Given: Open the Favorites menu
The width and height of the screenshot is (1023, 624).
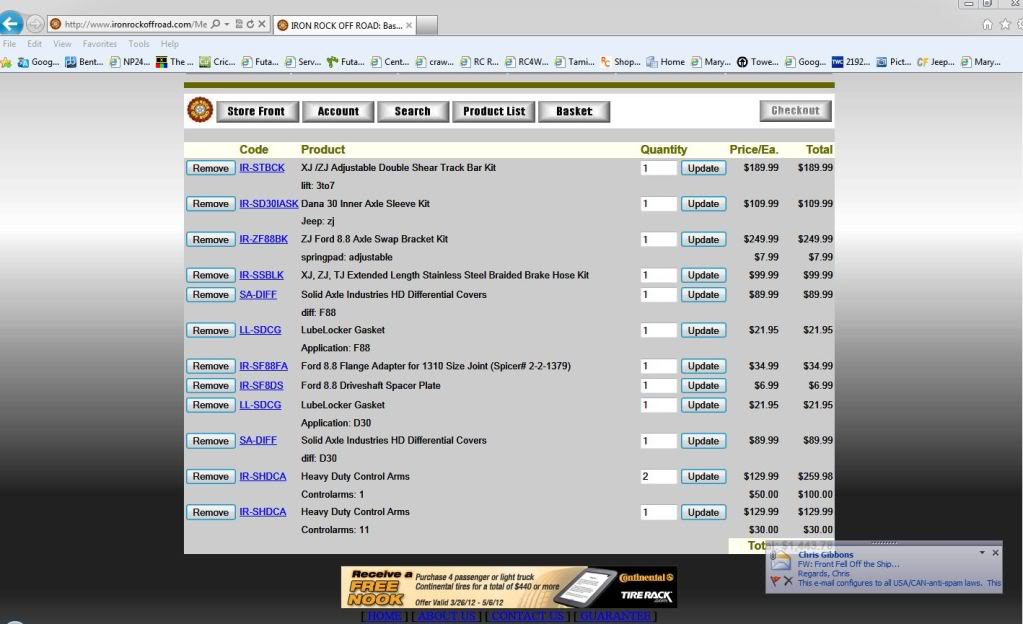Looking at the screenshot, I should tap(100, 44).
